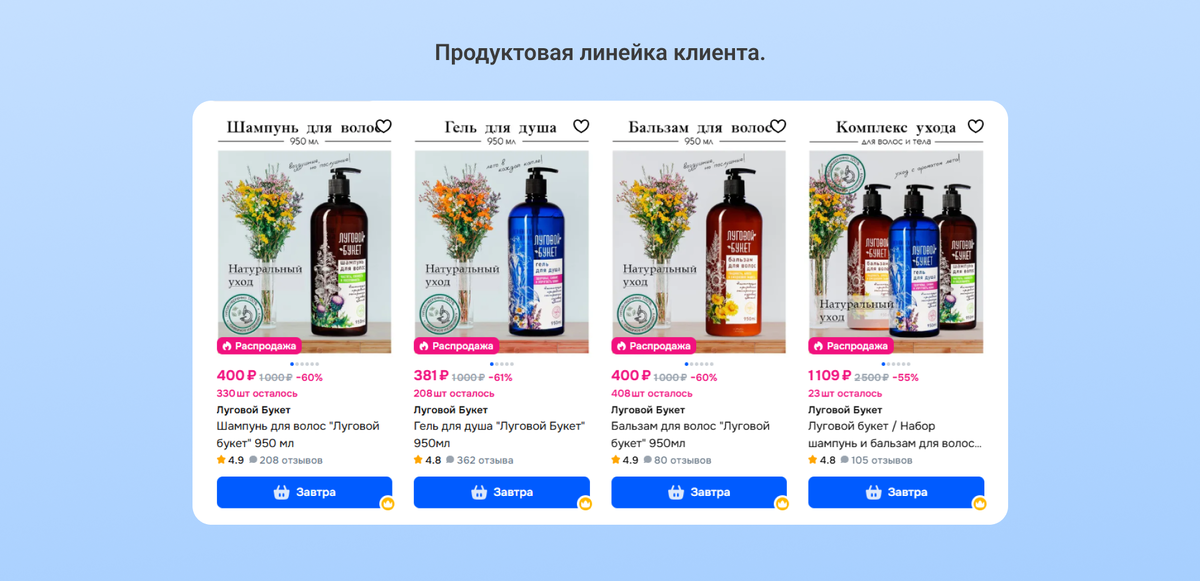Click thumbs-up badge on gift set card
The image size is (1200, 581).
pos(980,503)
